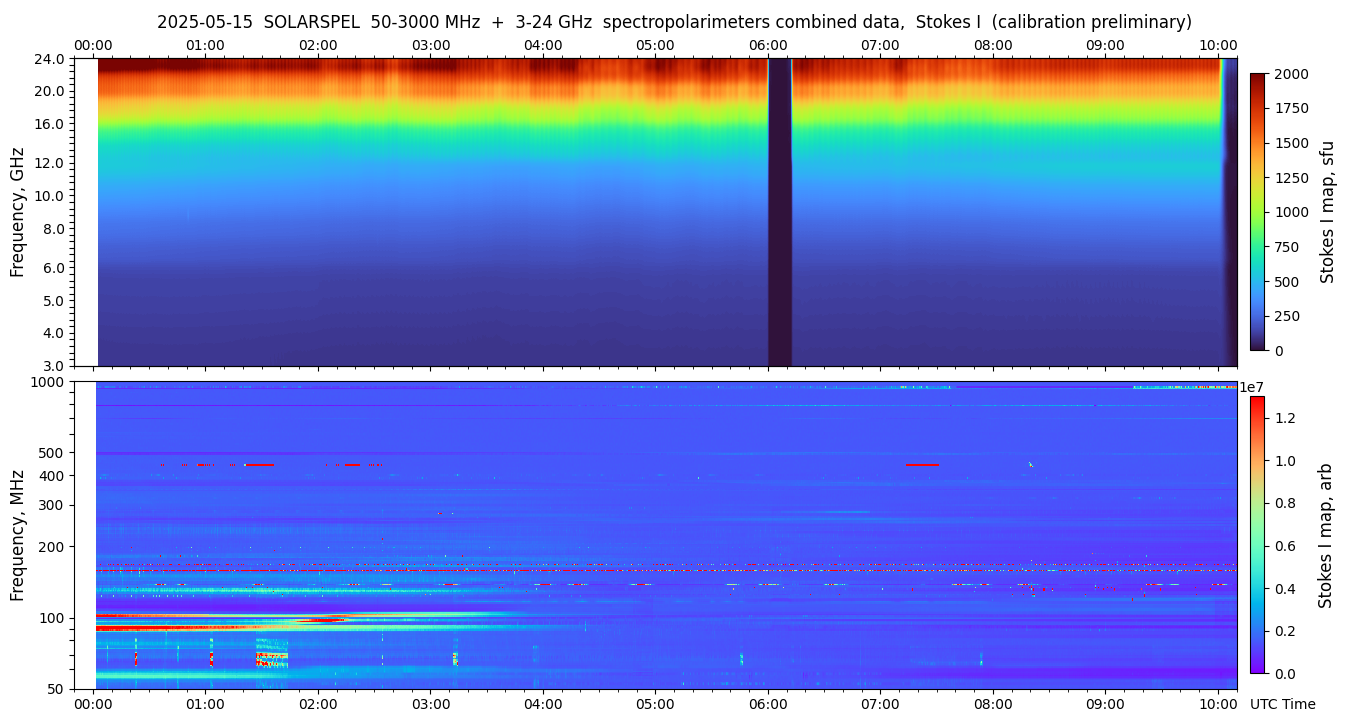Click the 'Frequency, MHz' axis label
This screenshot has width=1350, height=725.
(x=17, y=534)
